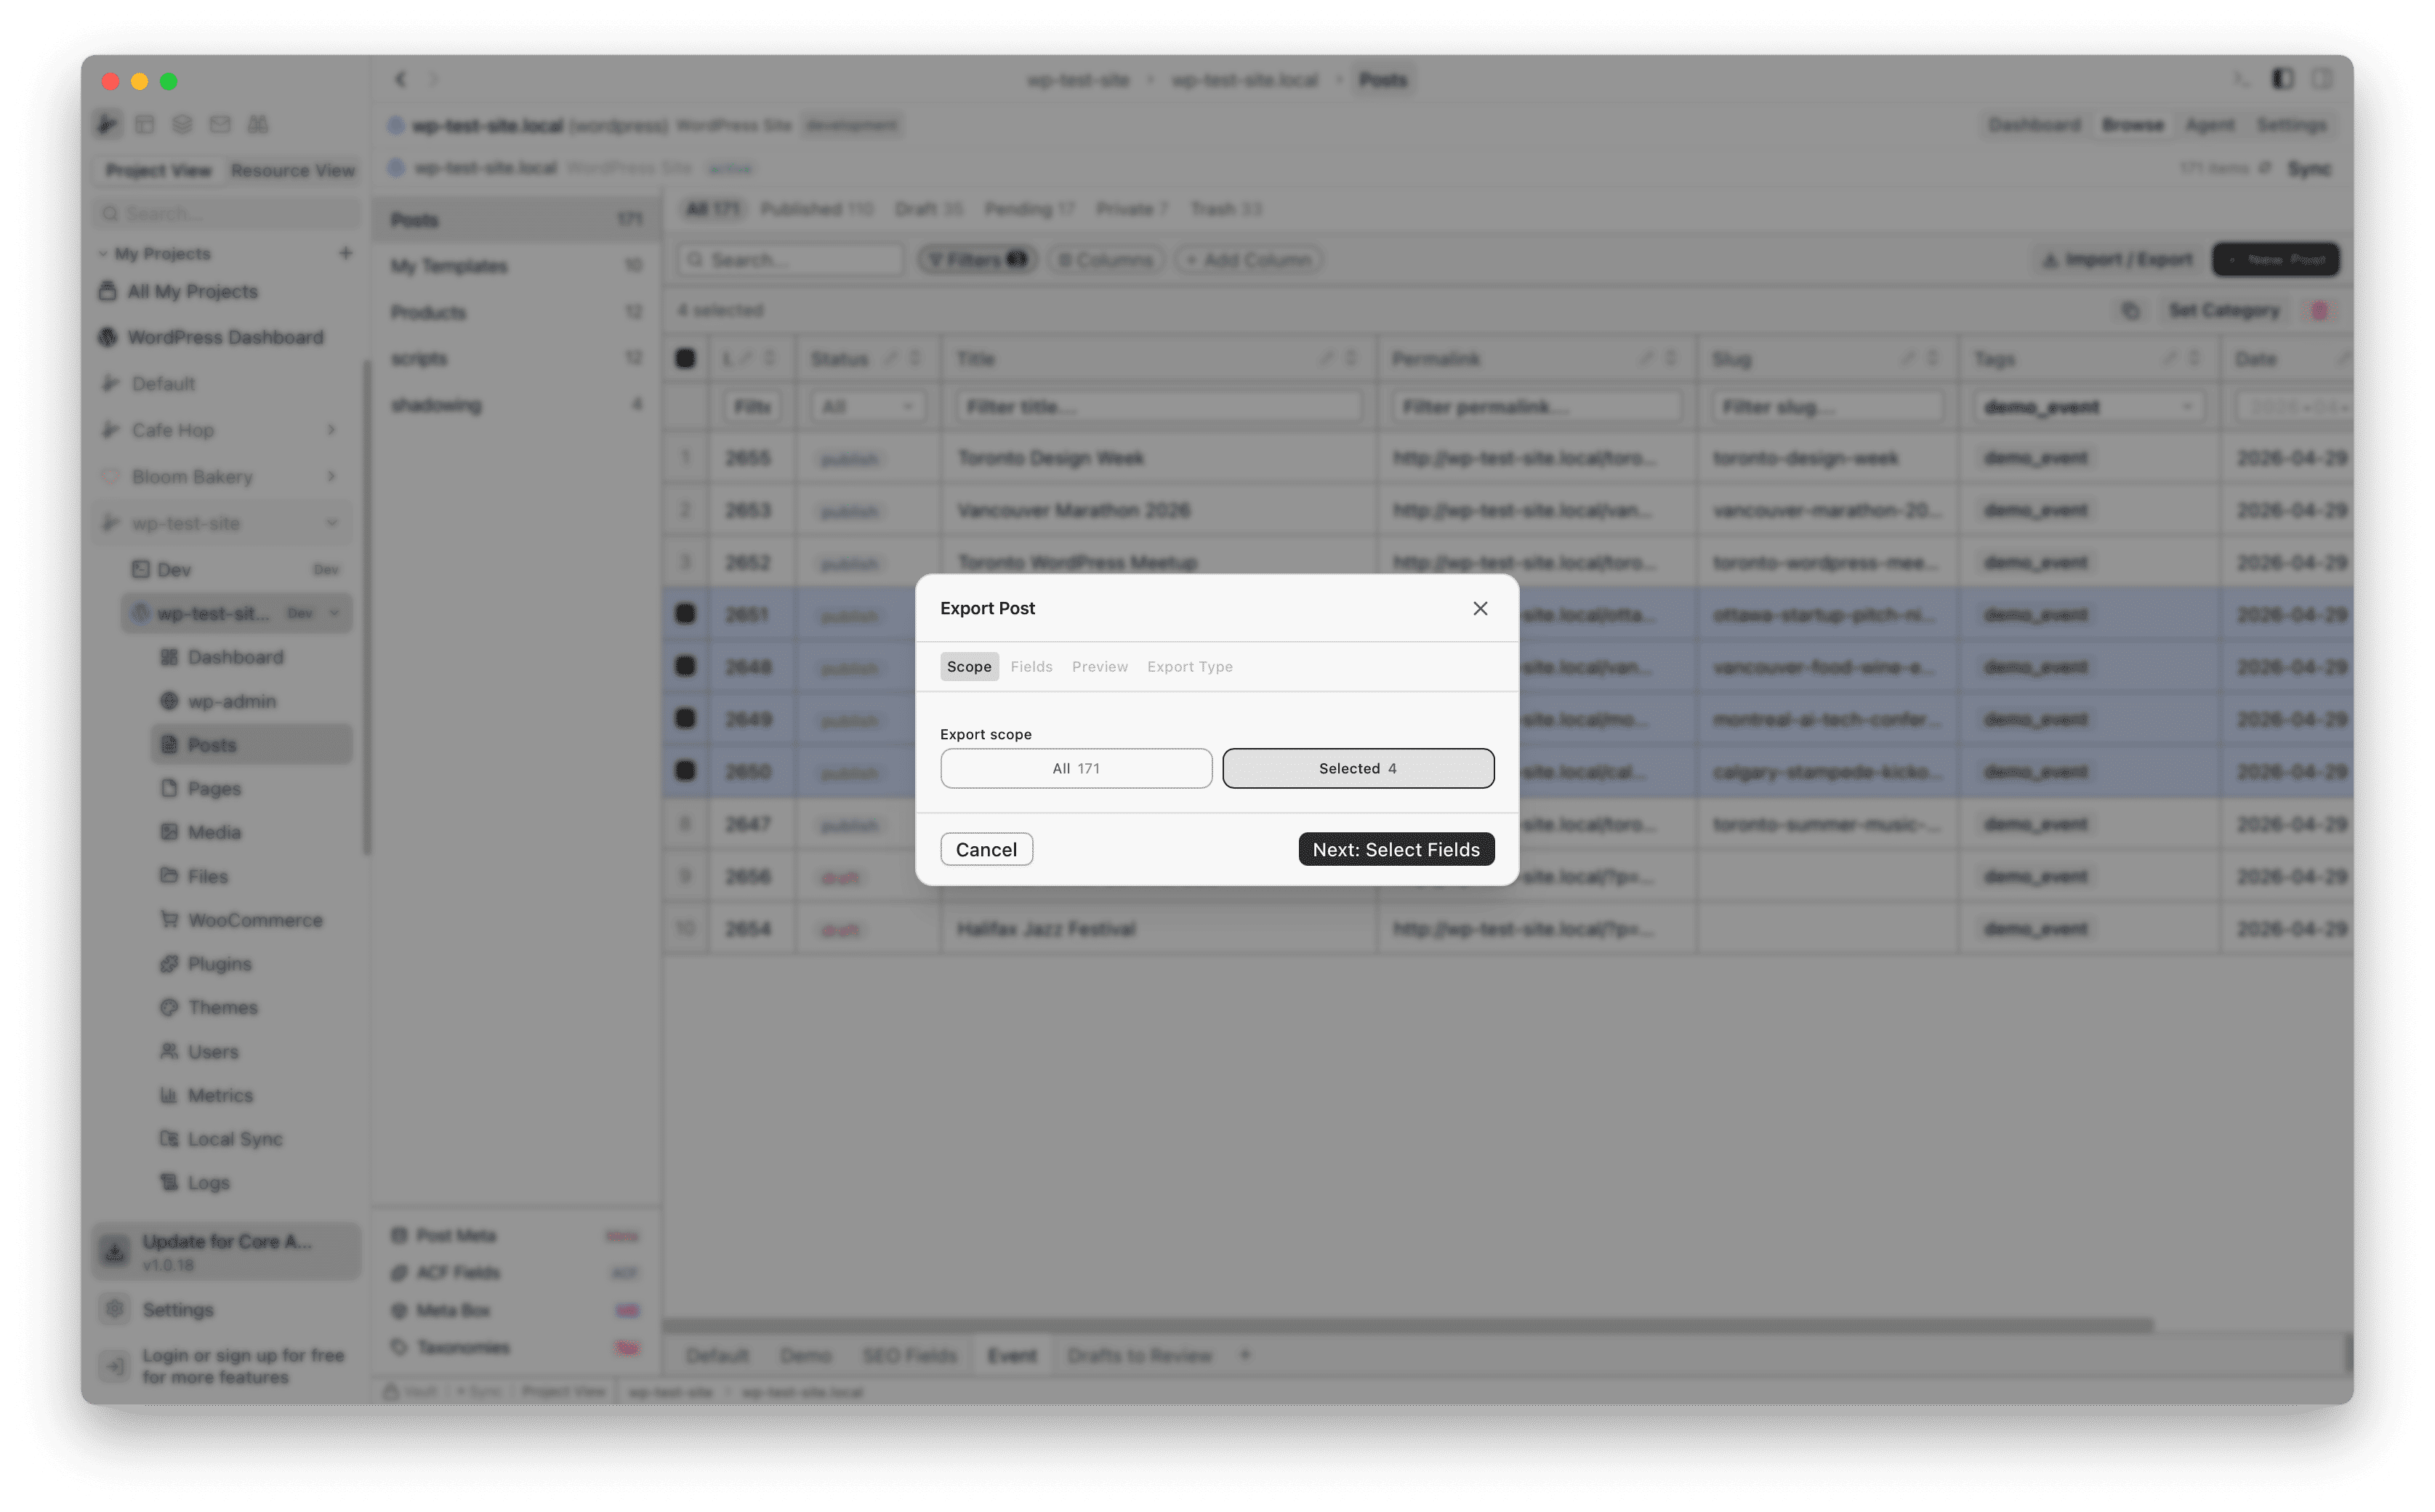This screenshot has height=1512, width=2435.
Task: Select the Scope tab in Export Post
Action: (969, 666)
